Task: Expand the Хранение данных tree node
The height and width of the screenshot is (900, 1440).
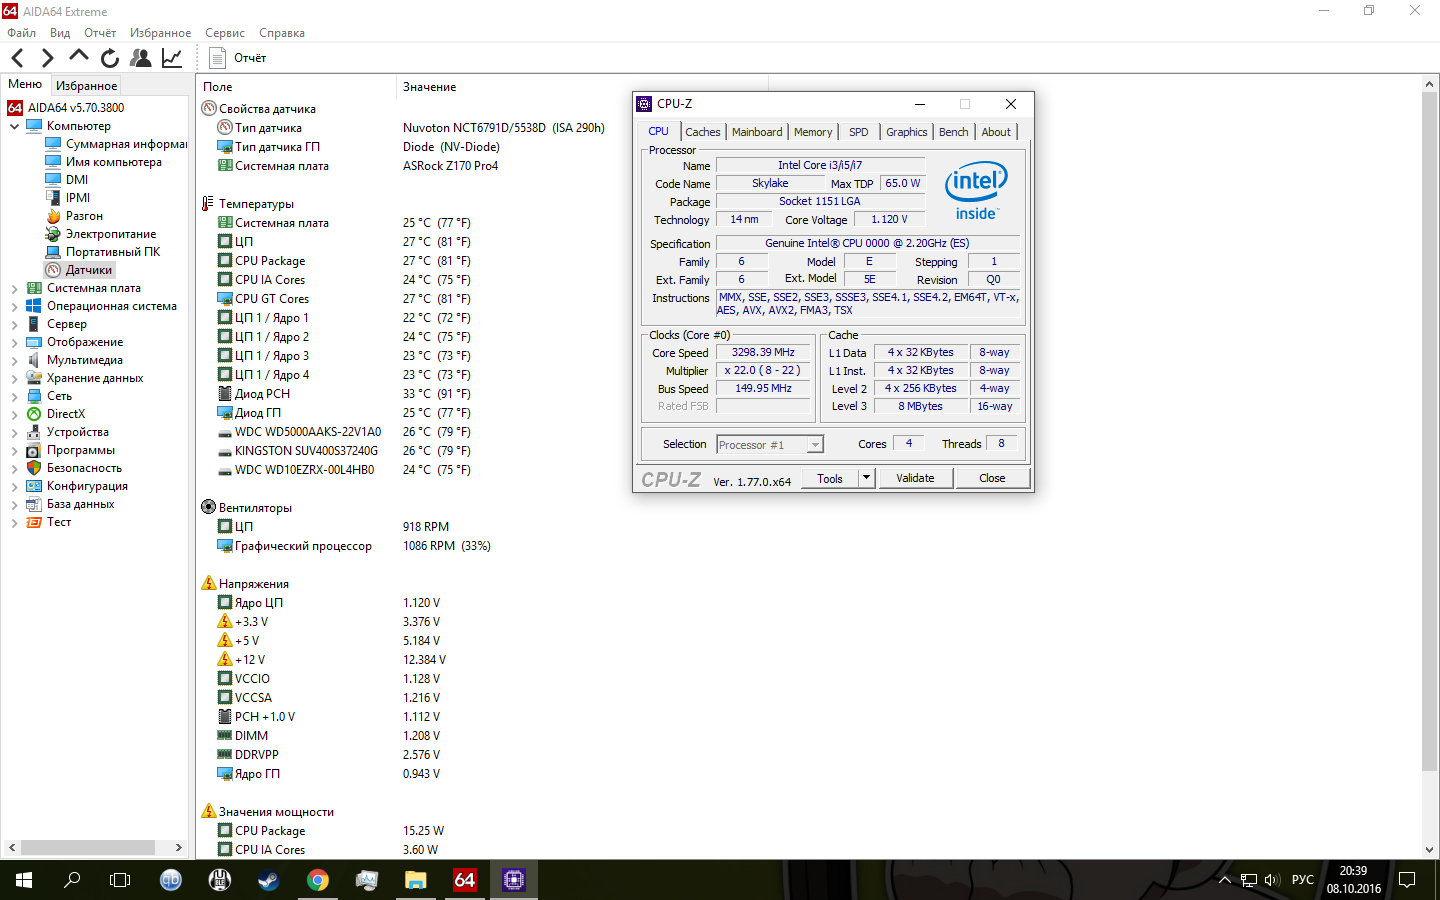Action: point(14,378)
